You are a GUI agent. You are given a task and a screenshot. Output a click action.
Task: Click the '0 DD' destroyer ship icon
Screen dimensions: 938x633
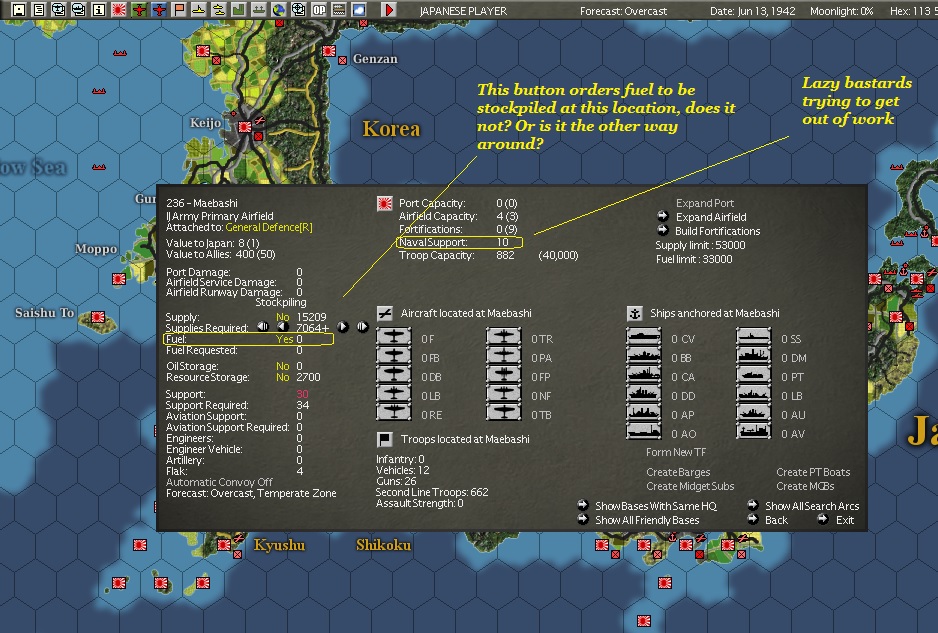644,393
